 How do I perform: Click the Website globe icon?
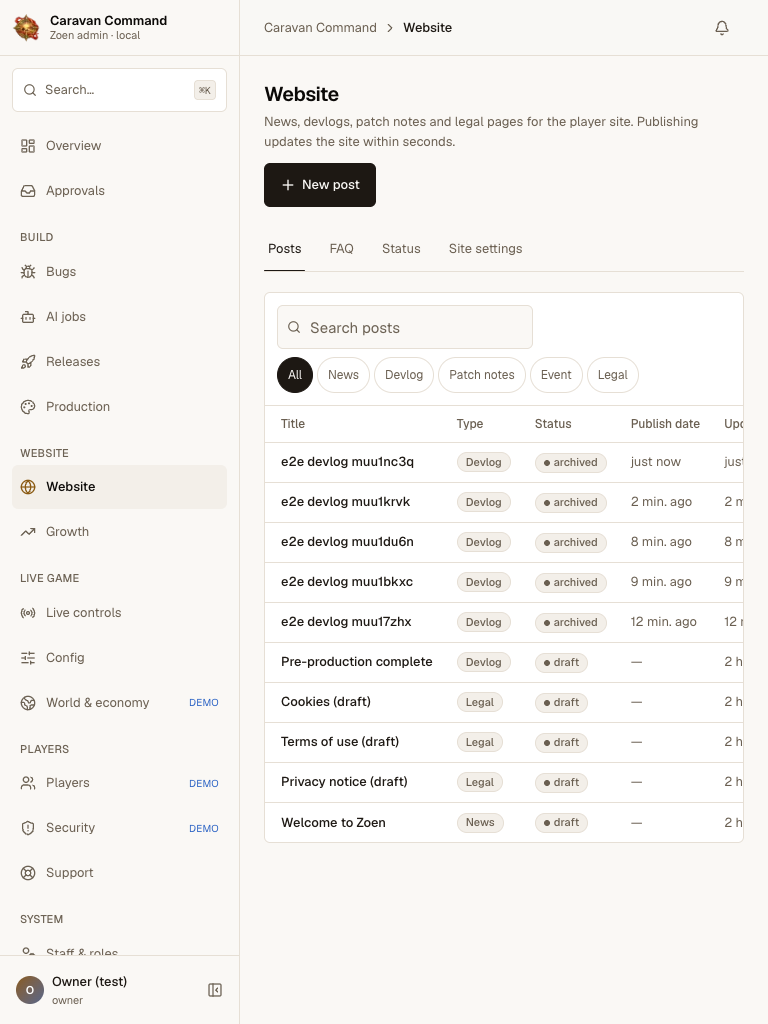(28, 487)
